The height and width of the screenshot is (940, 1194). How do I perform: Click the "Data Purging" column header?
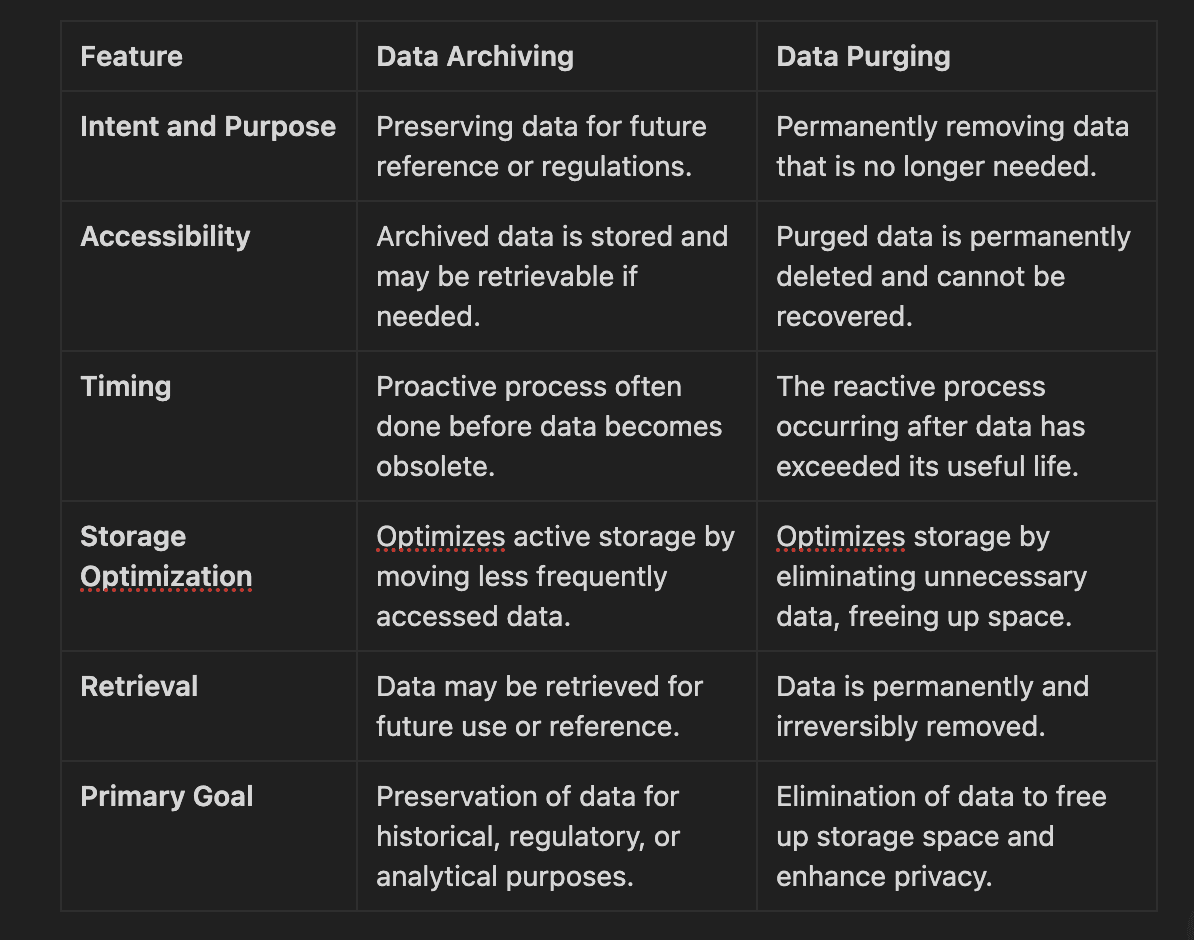pyautogui.click(x=863, y=56)
